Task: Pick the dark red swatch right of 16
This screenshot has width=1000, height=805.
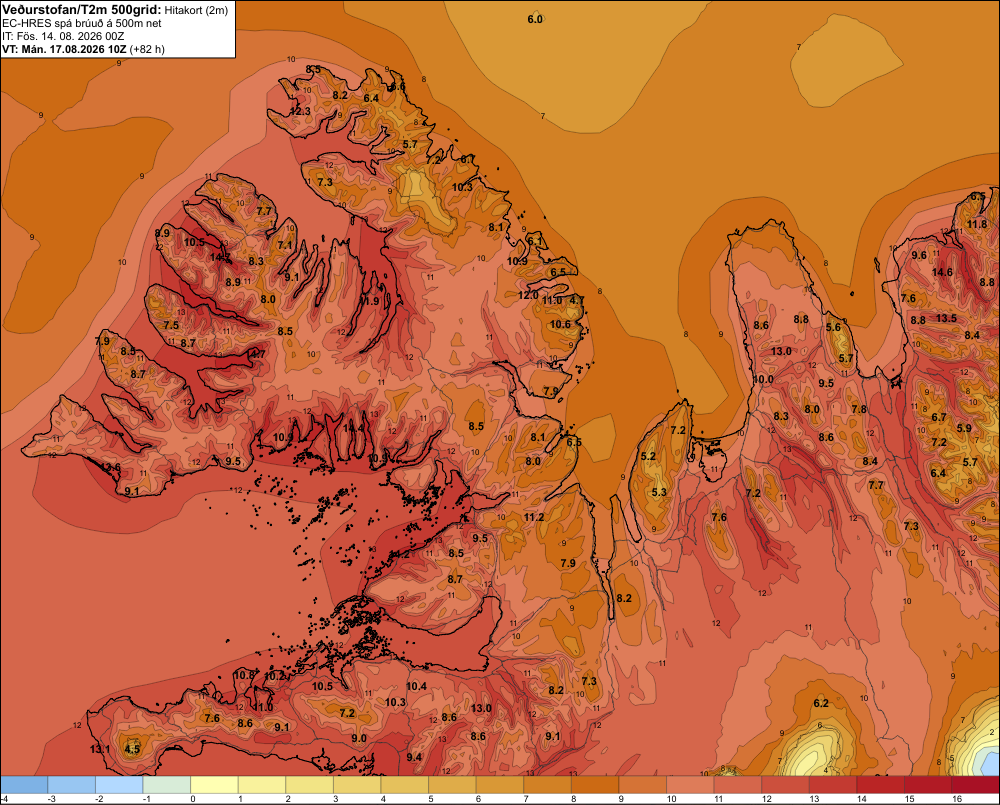Action: click(976, 785)
